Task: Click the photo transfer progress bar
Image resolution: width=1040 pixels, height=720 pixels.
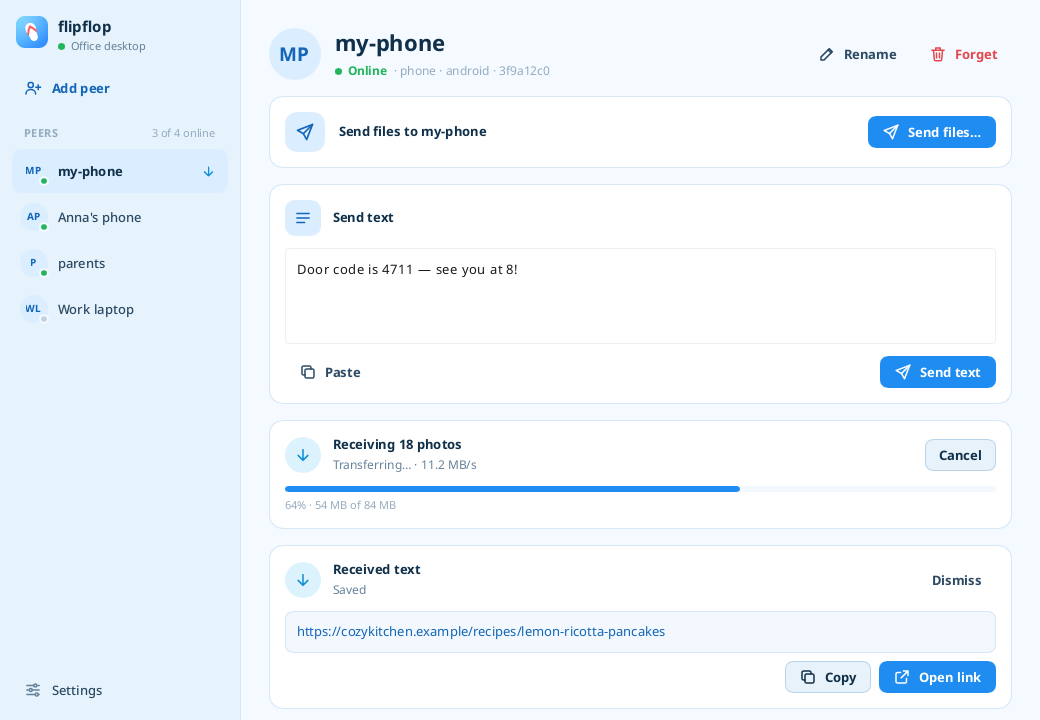Action: click(x=640, y=489)
